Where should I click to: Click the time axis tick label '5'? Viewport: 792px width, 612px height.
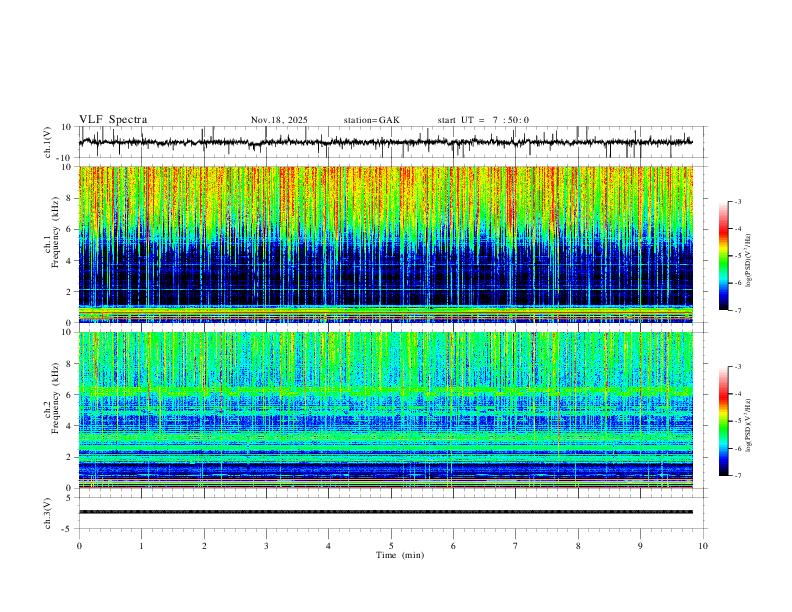click(391, 546)
